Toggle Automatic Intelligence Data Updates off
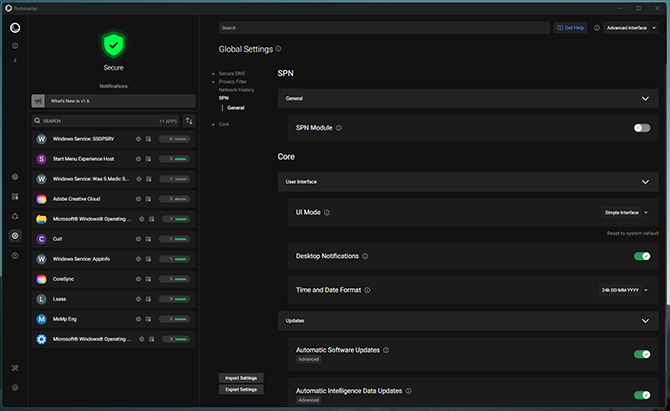The width and height of the screenshot is (670, 411). (x=642, y=395)
